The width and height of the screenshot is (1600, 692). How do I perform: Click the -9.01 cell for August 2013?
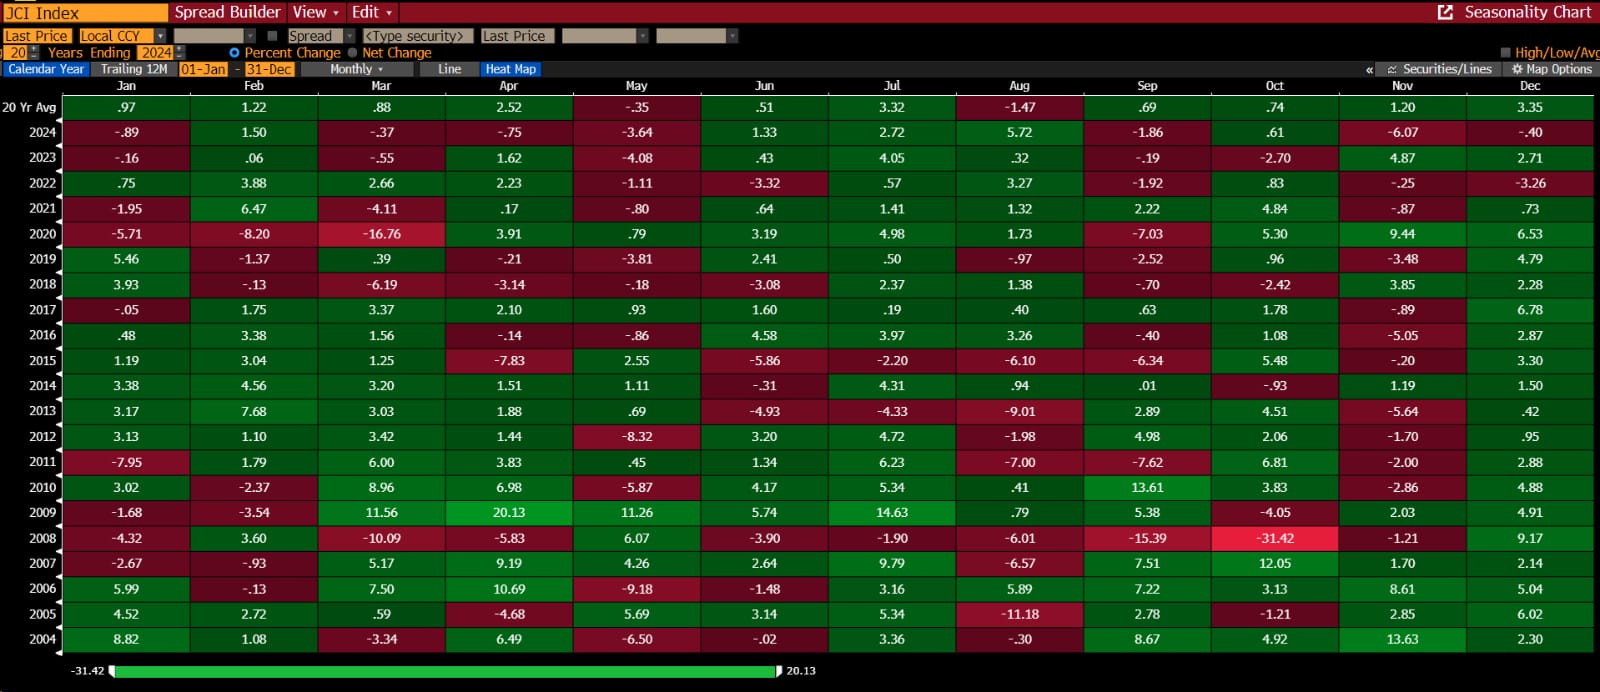1020,411
